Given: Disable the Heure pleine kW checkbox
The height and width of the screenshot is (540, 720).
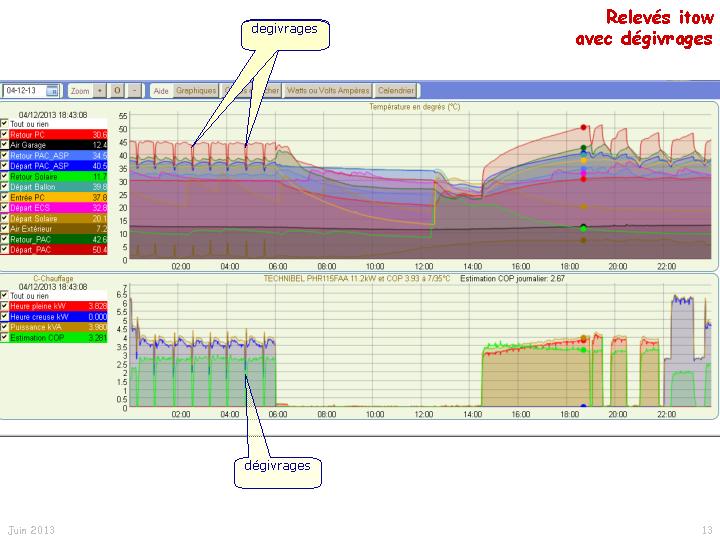Looking at the screenshot, I should [x=5, y=306].
